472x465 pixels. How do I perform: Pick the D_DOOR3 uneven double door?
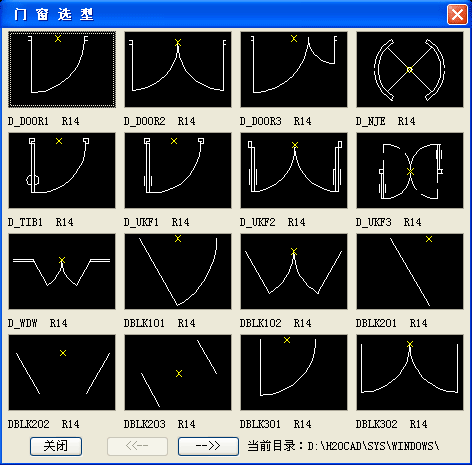pos(294,69)
